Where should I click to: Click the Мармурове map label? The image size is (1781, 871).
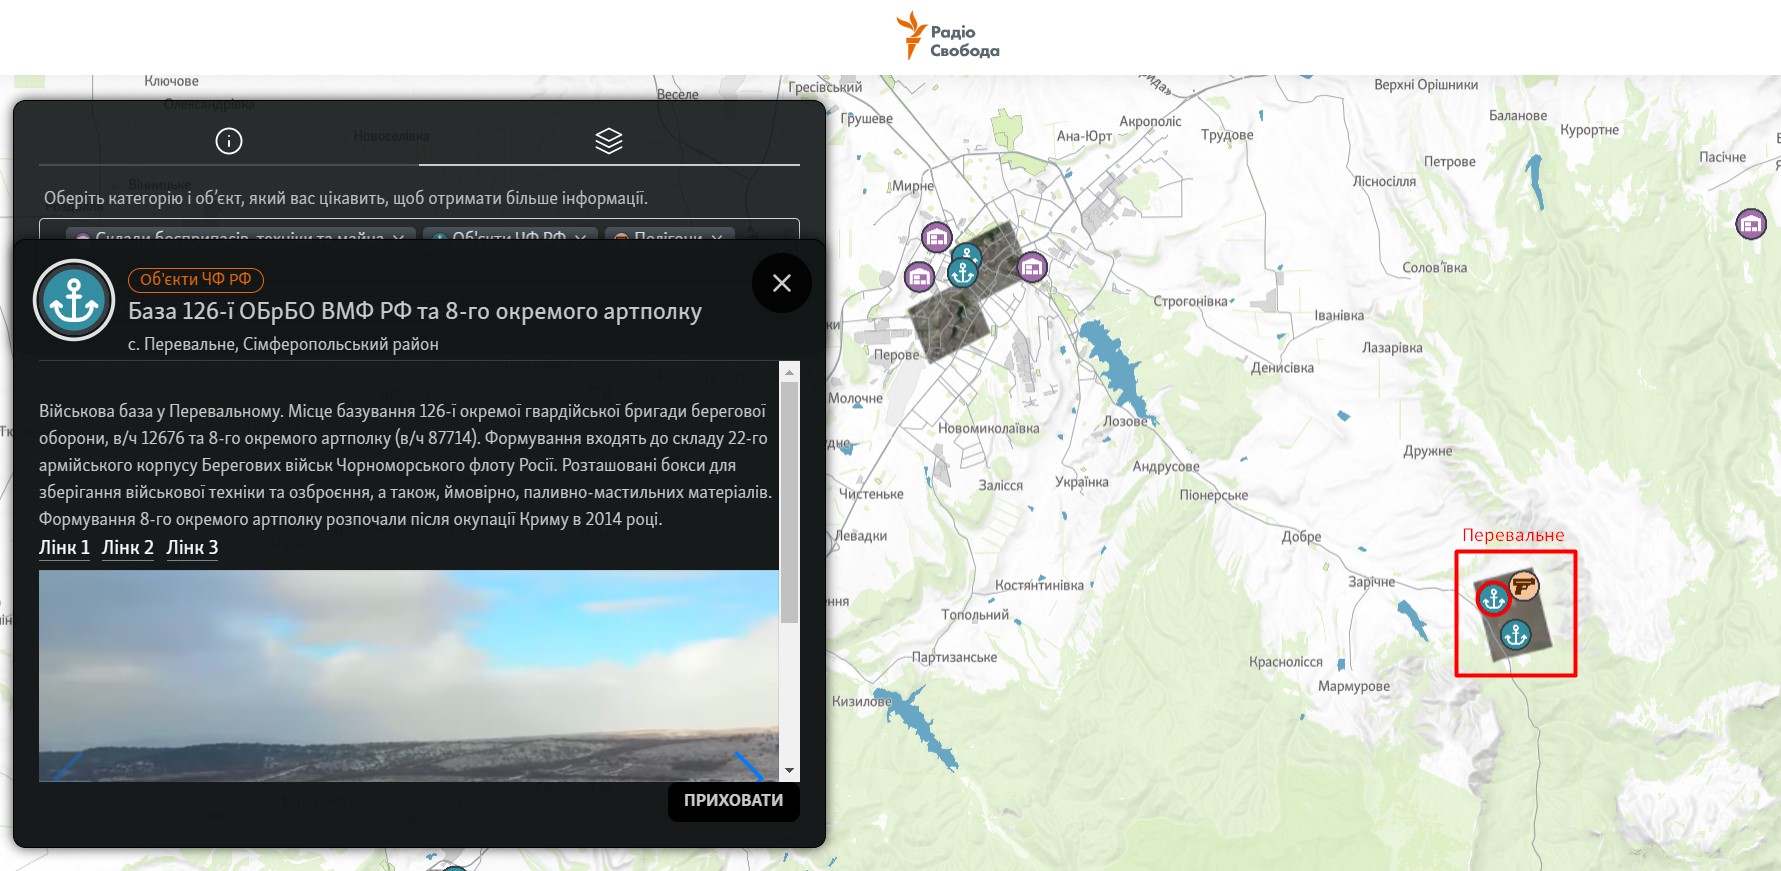click(x=1354, y=686)
